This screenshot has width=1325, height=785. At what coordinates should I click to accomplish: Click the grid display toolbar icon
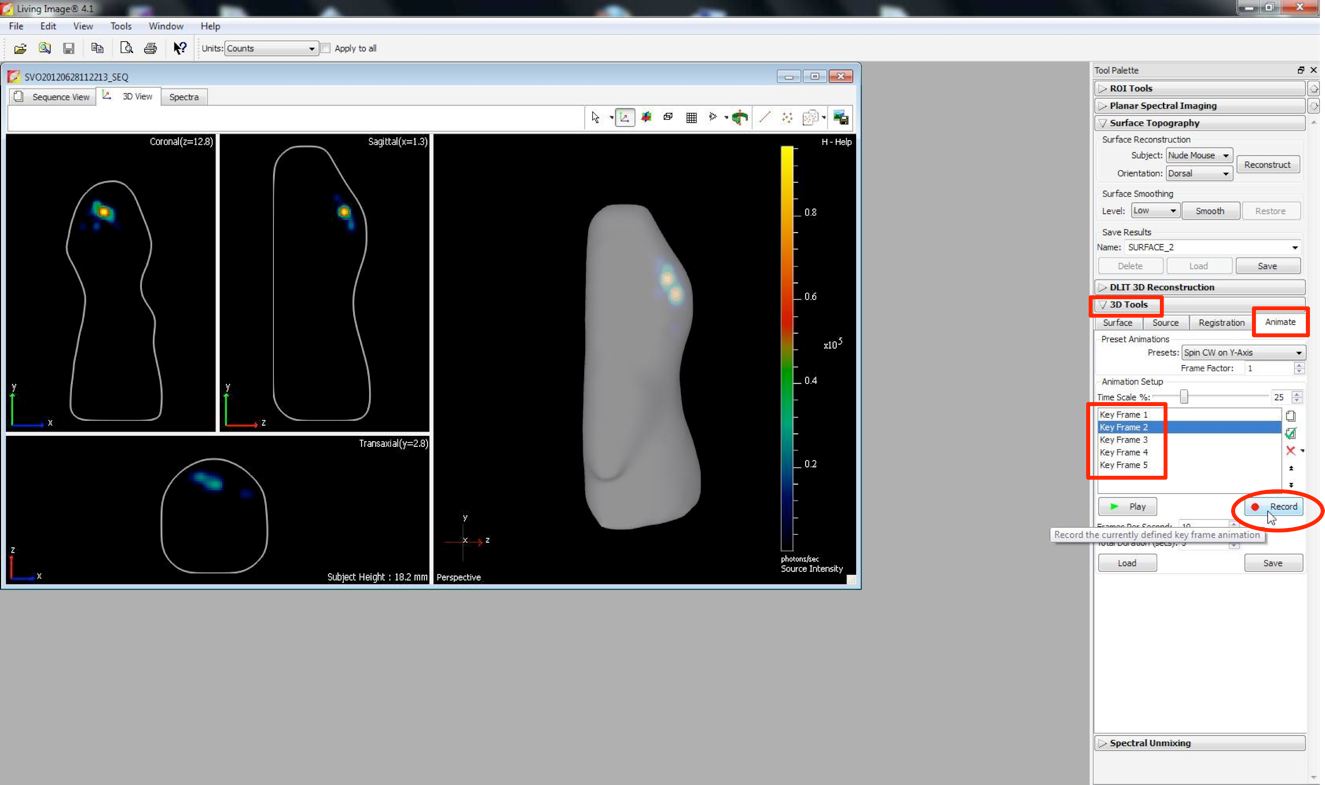click(x=691, y=118)
